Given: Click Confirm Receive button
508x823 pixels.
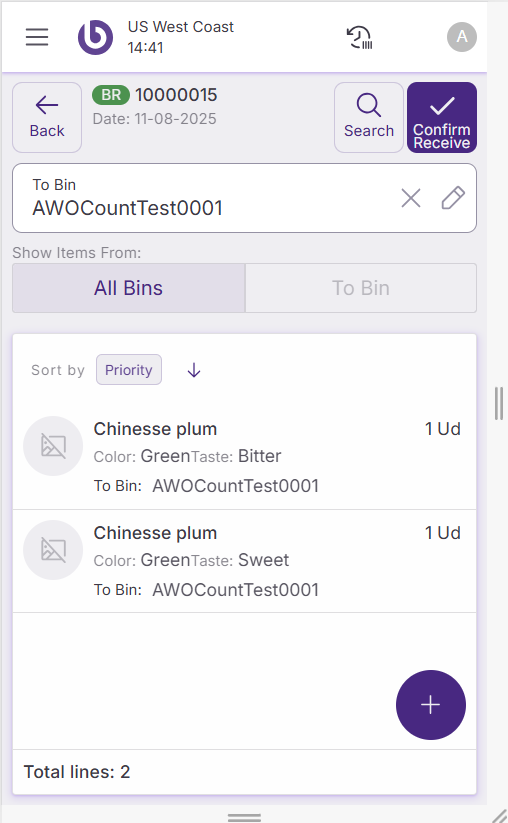Looking at the screenshot, I should (442, 117).
